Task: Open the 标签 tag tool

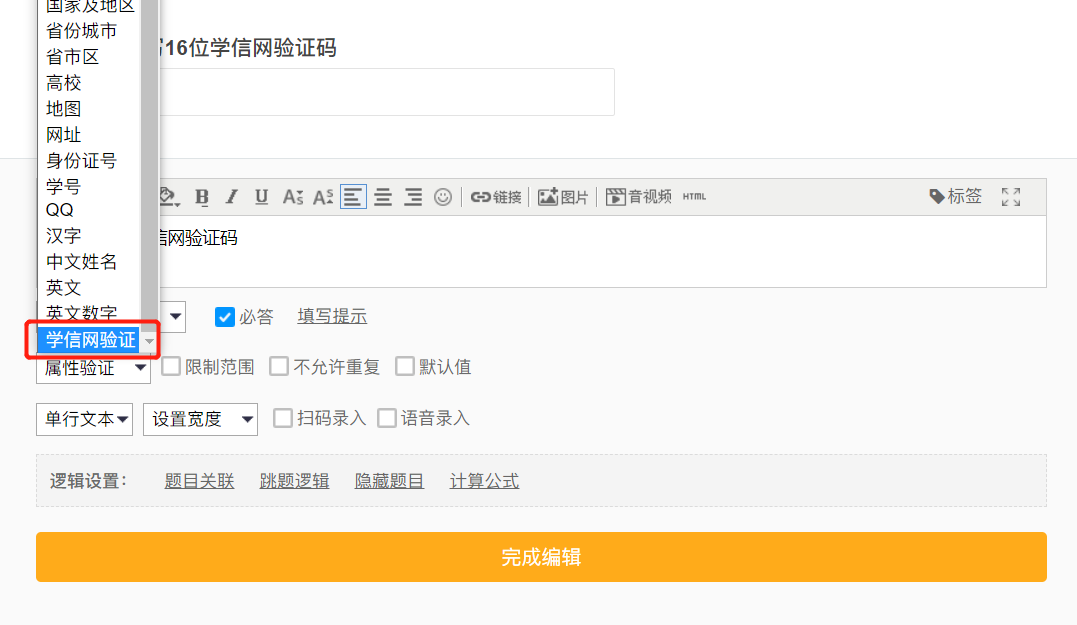Action: coord(955,196)
